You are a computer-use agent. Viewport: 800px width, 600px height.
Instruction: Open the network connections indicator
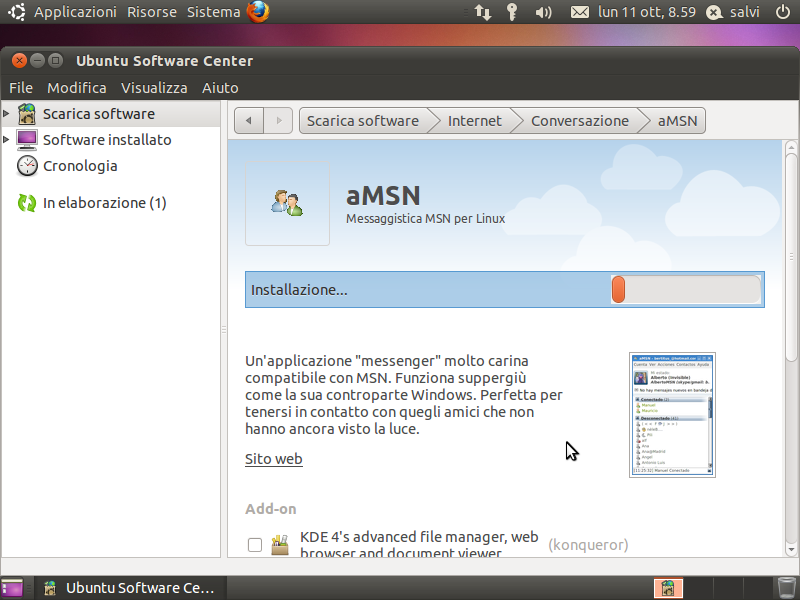pyautogui.click(x=483, y=12)
